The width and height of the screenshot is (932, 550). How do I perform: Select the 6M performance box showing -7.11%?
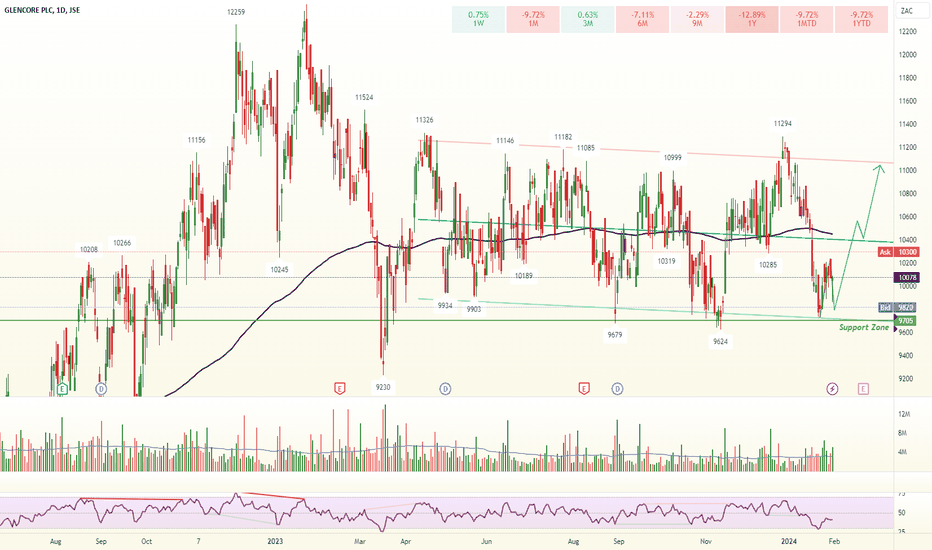[643, 19]
